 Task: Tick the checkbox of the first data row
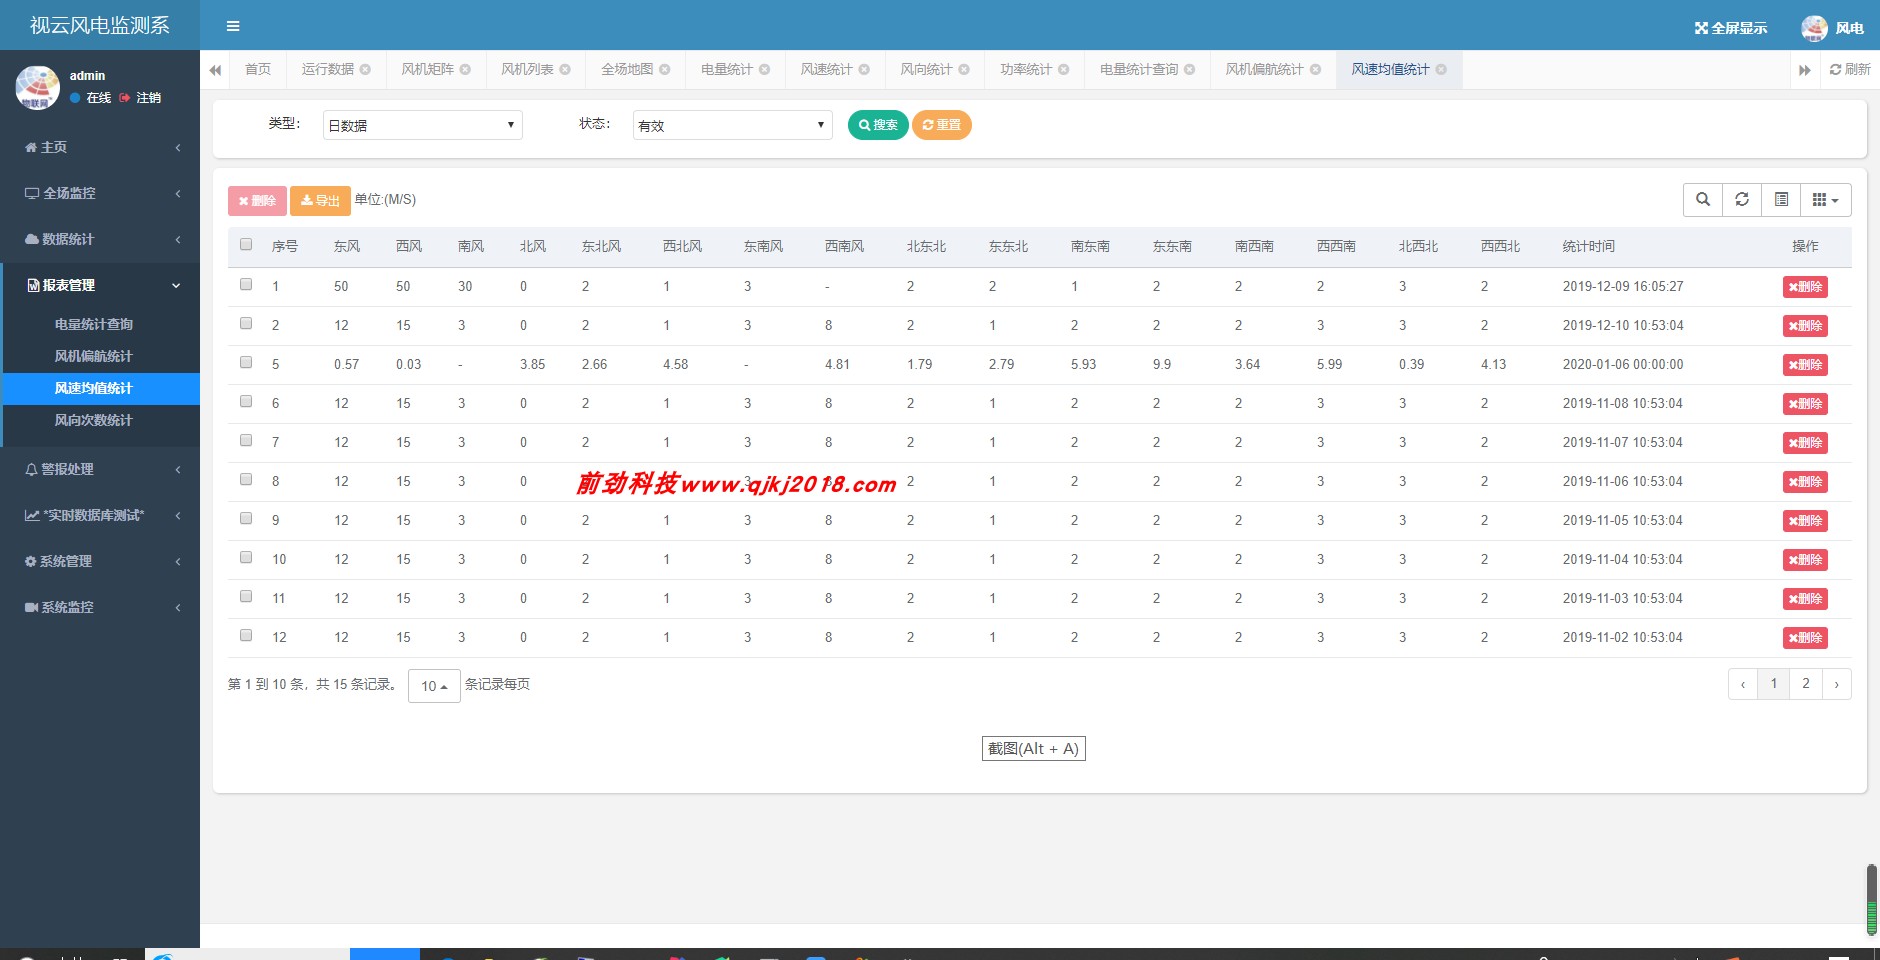(245, 283)
